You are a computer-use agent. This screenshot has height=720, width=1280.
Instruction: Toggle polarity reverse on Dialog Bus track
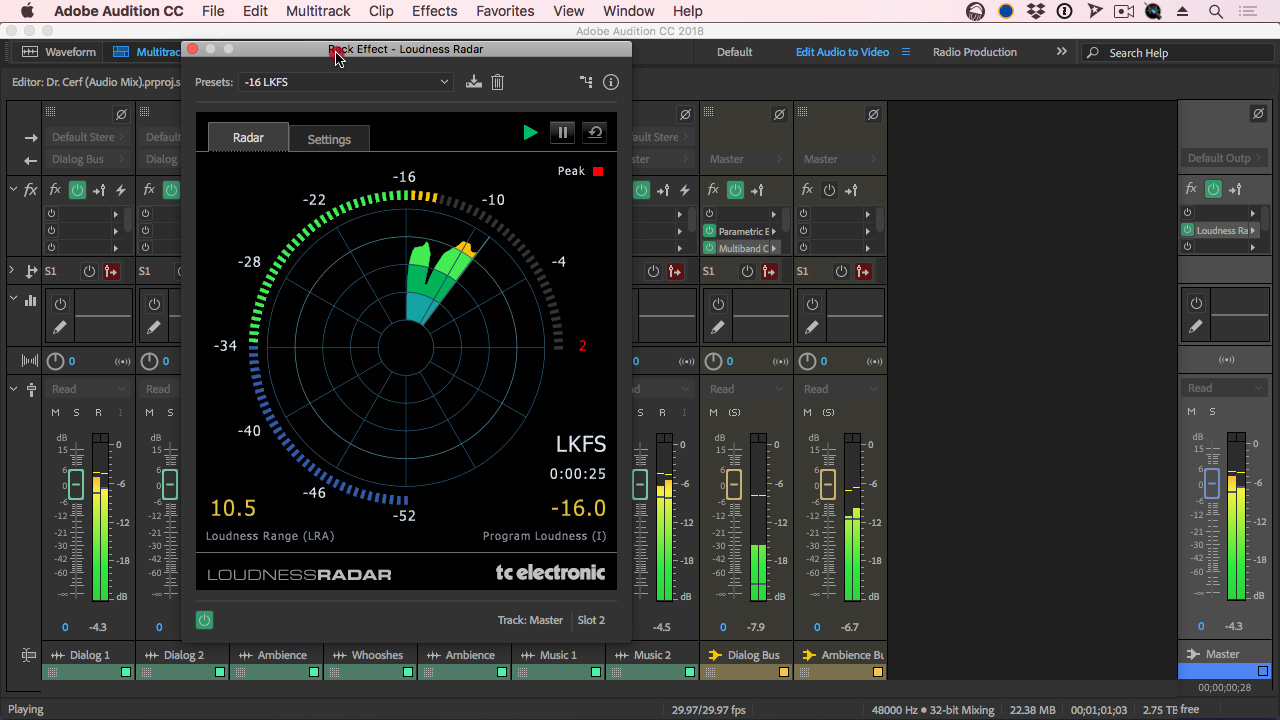coord(779,114)
